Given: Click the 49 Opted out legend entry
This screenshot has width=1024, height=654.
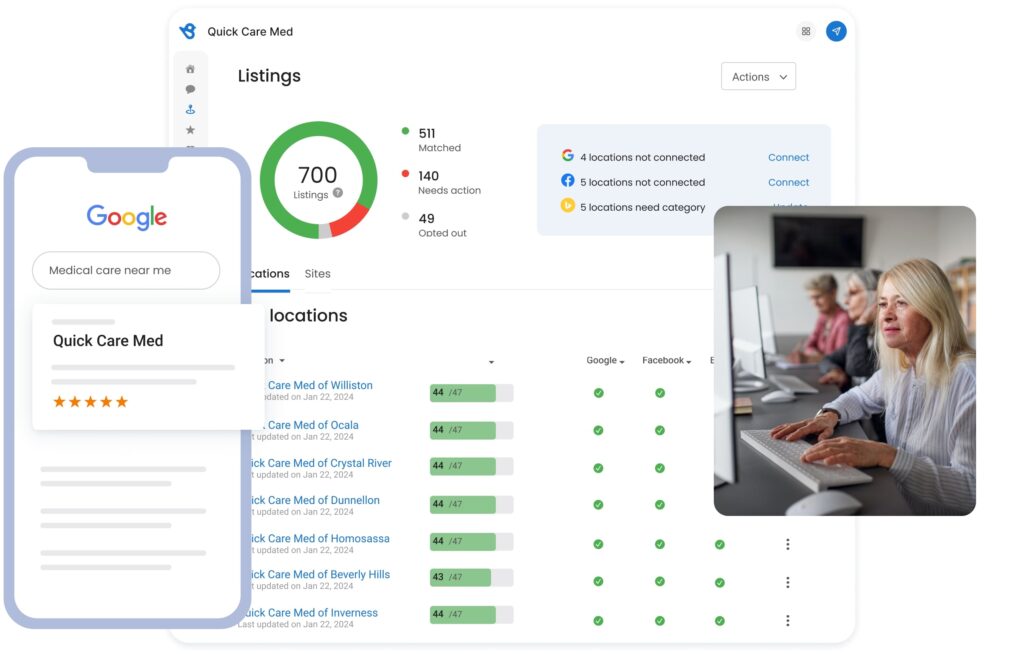Looking at the screenshot, I should (434, 225).
